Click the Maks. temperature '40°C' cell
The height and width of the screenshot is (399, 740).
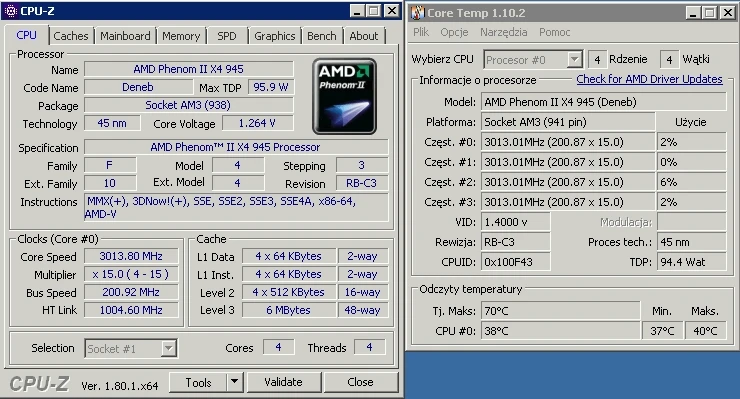[705, 331]
